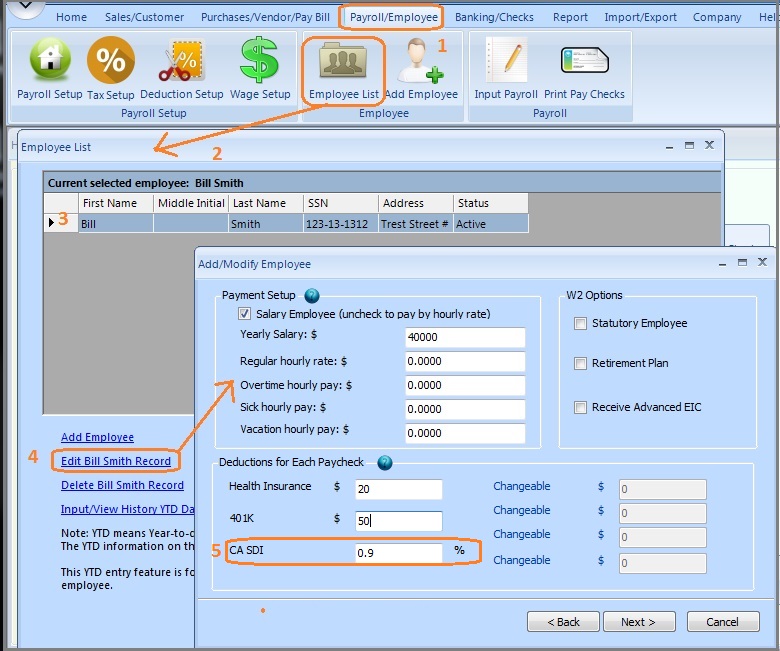Click the Yearly Salary input field
This screenshot has height=651, width=780.
coord(465,337)
